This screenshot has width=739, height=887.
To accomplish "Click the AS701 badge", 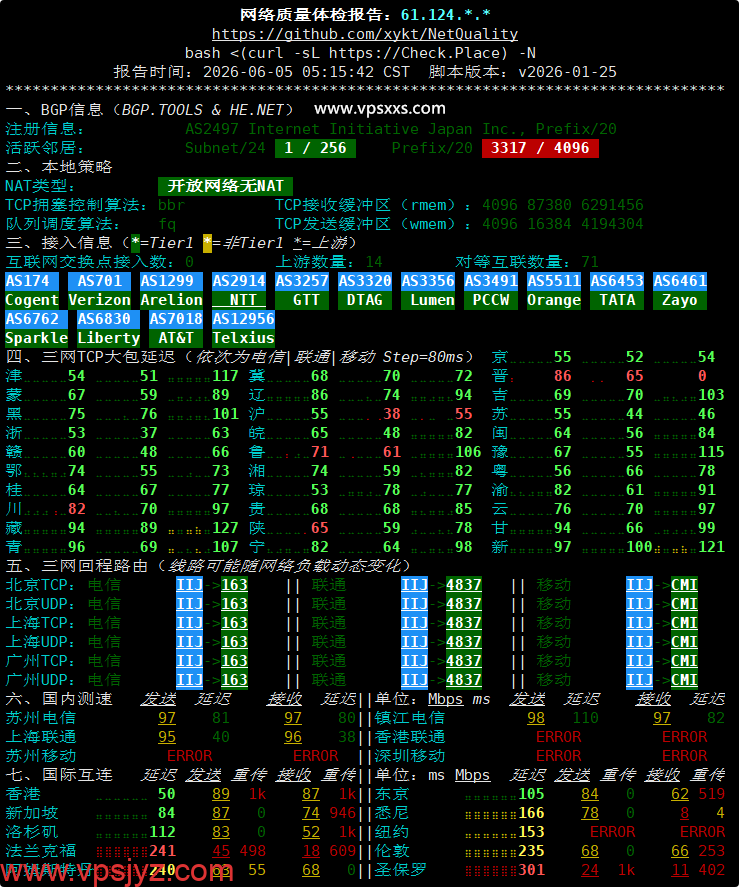I will tap(100, 281).
